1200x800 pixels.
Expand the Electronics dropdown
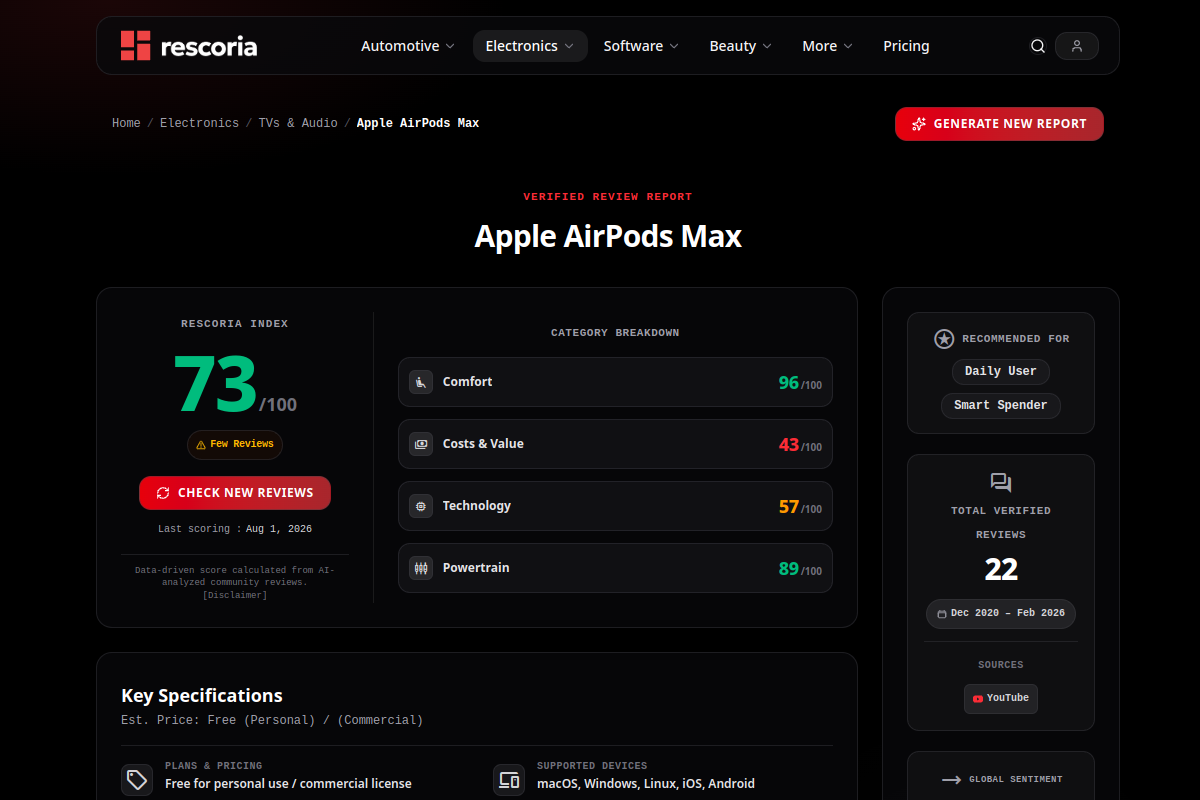[x=530, y=46]
